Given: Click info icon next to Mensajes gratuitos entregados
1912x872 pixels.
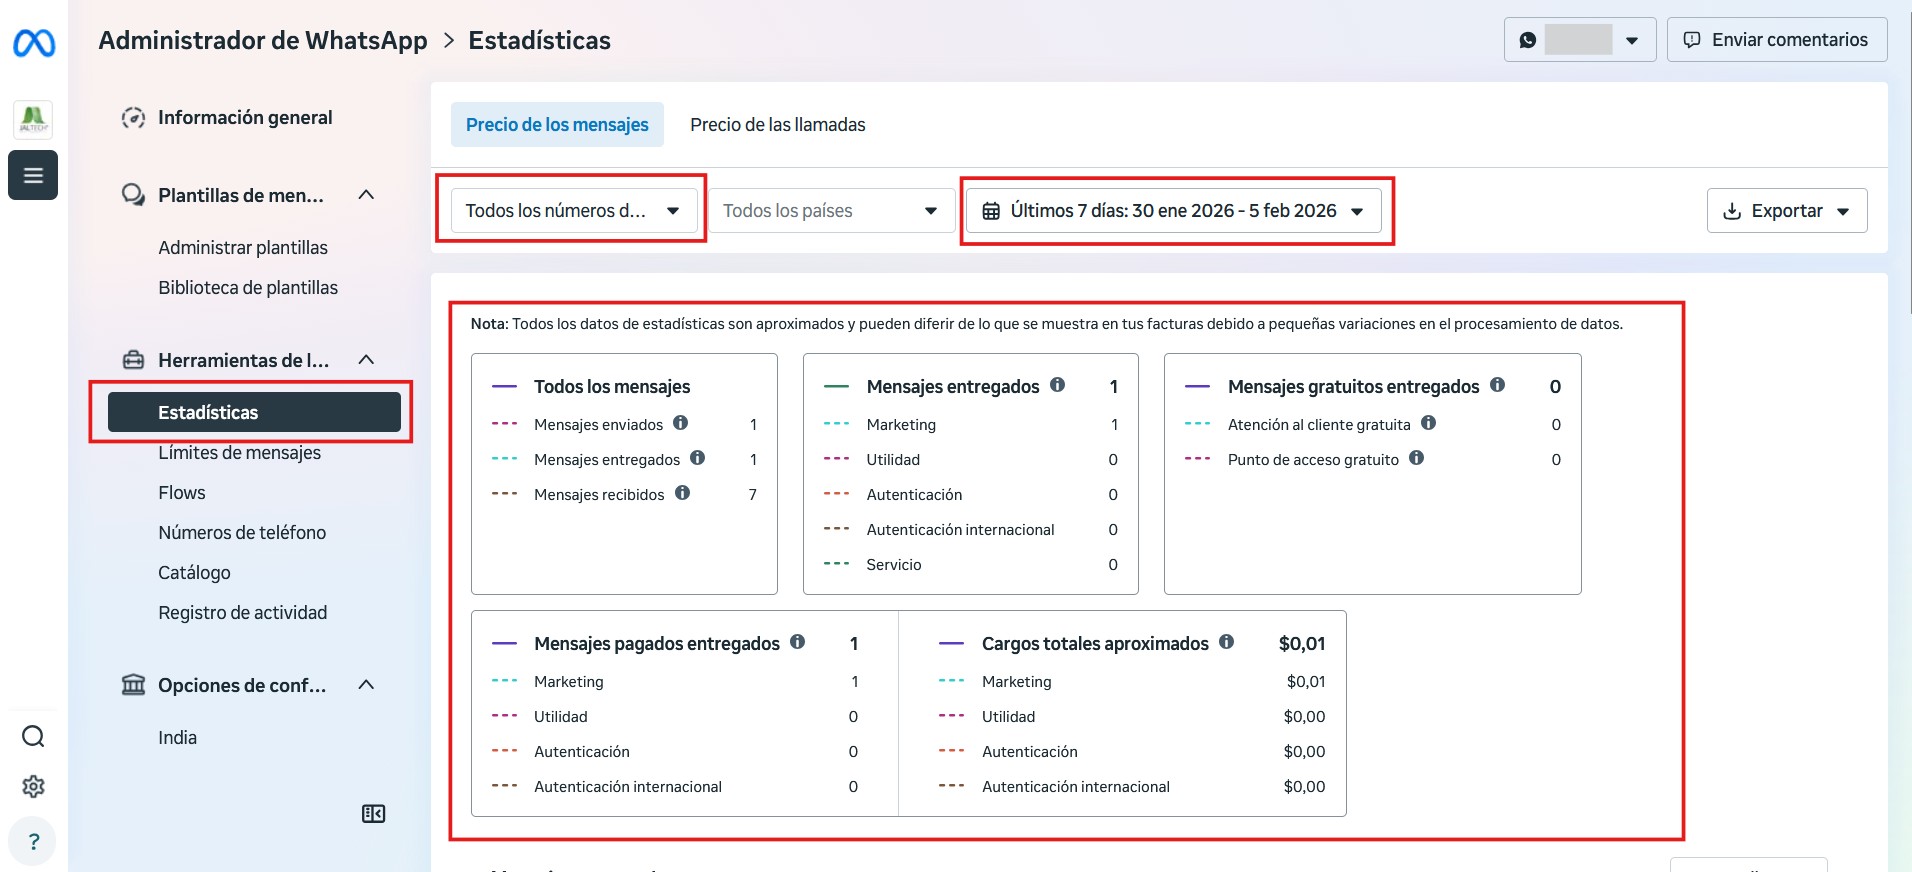Looking at the screenshot, I should (x=1497, y=385).
